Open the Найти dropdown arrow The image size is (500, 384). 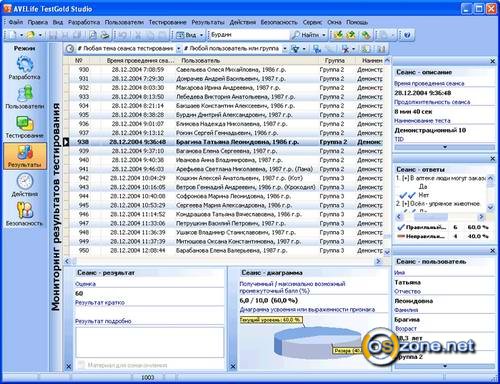(323, 35)
